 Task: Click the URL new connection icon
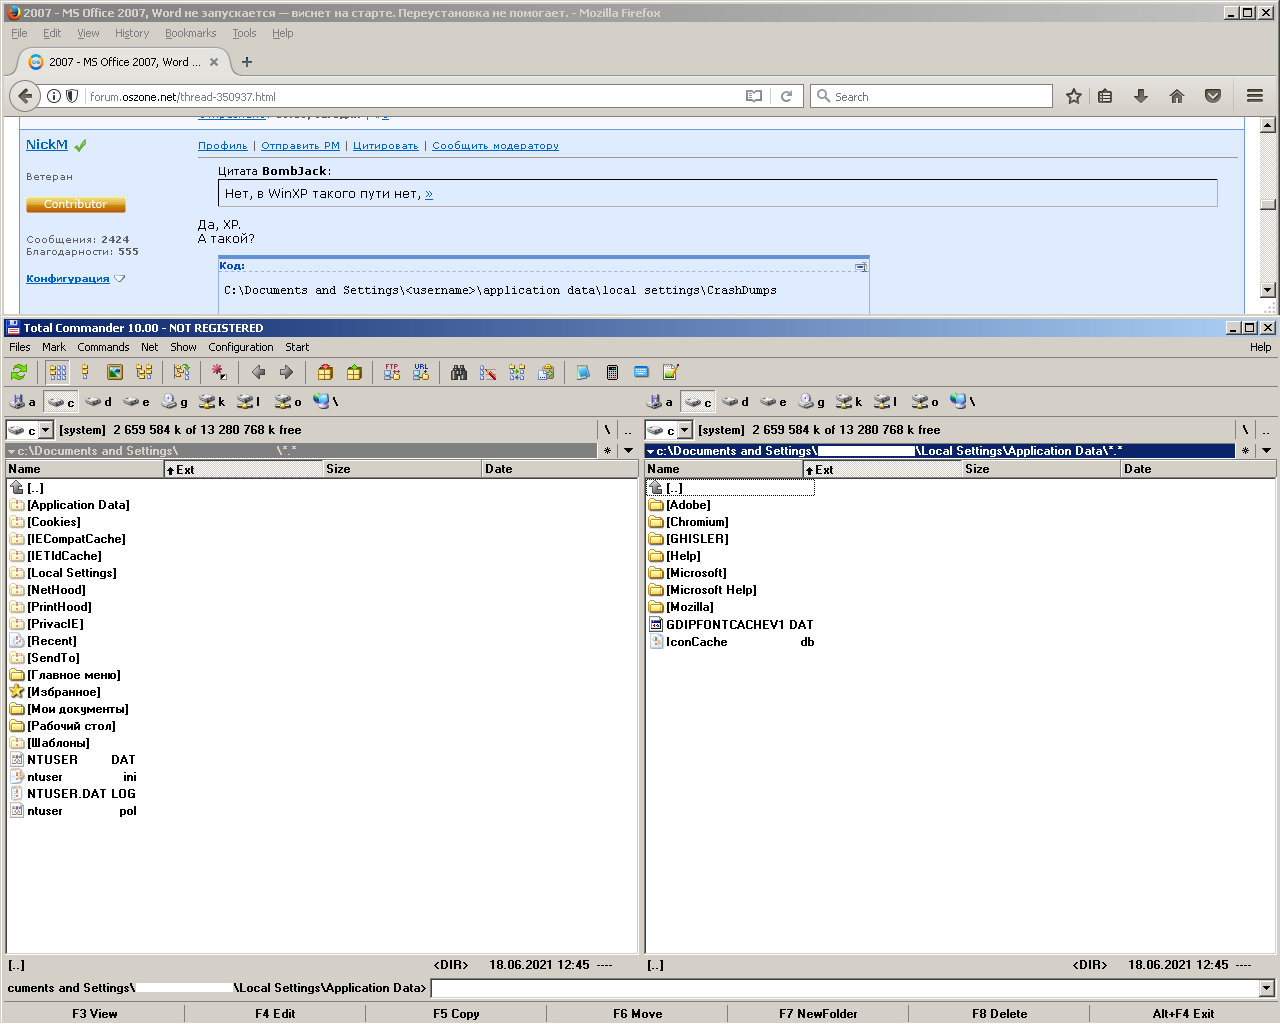click(x=421, y=373)
